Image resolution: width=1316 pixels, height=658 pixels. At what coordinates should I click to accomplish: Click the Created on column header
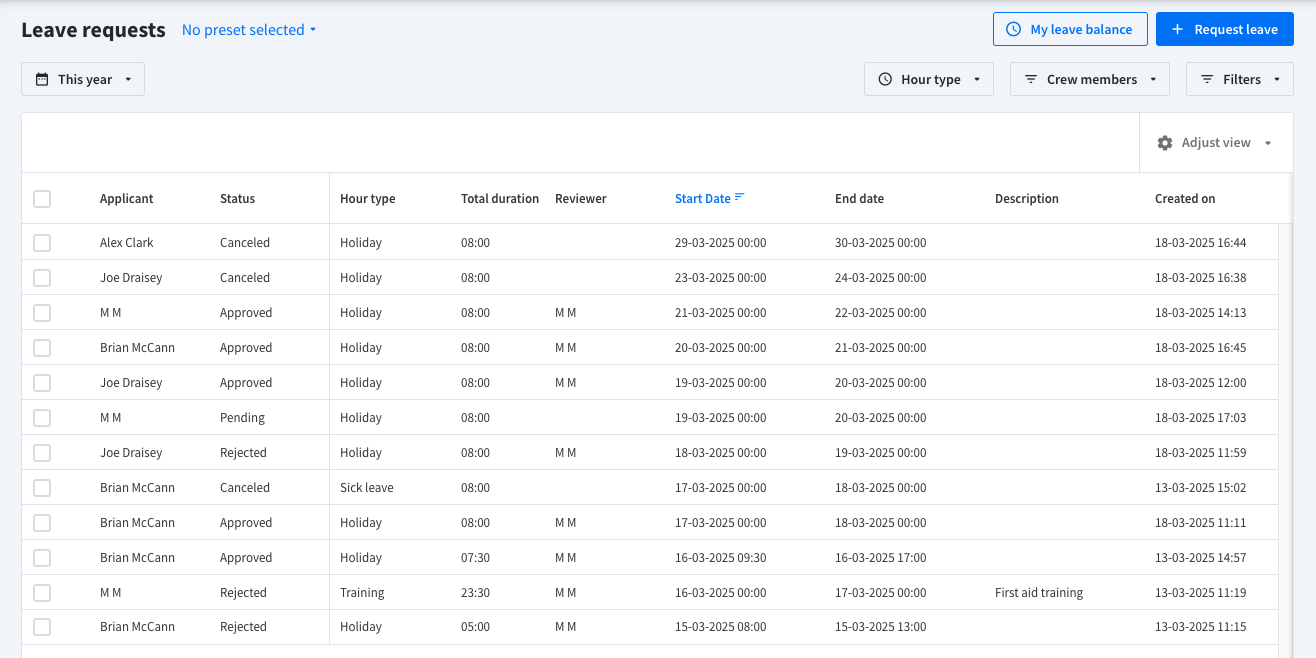(x=1185, y=199)
